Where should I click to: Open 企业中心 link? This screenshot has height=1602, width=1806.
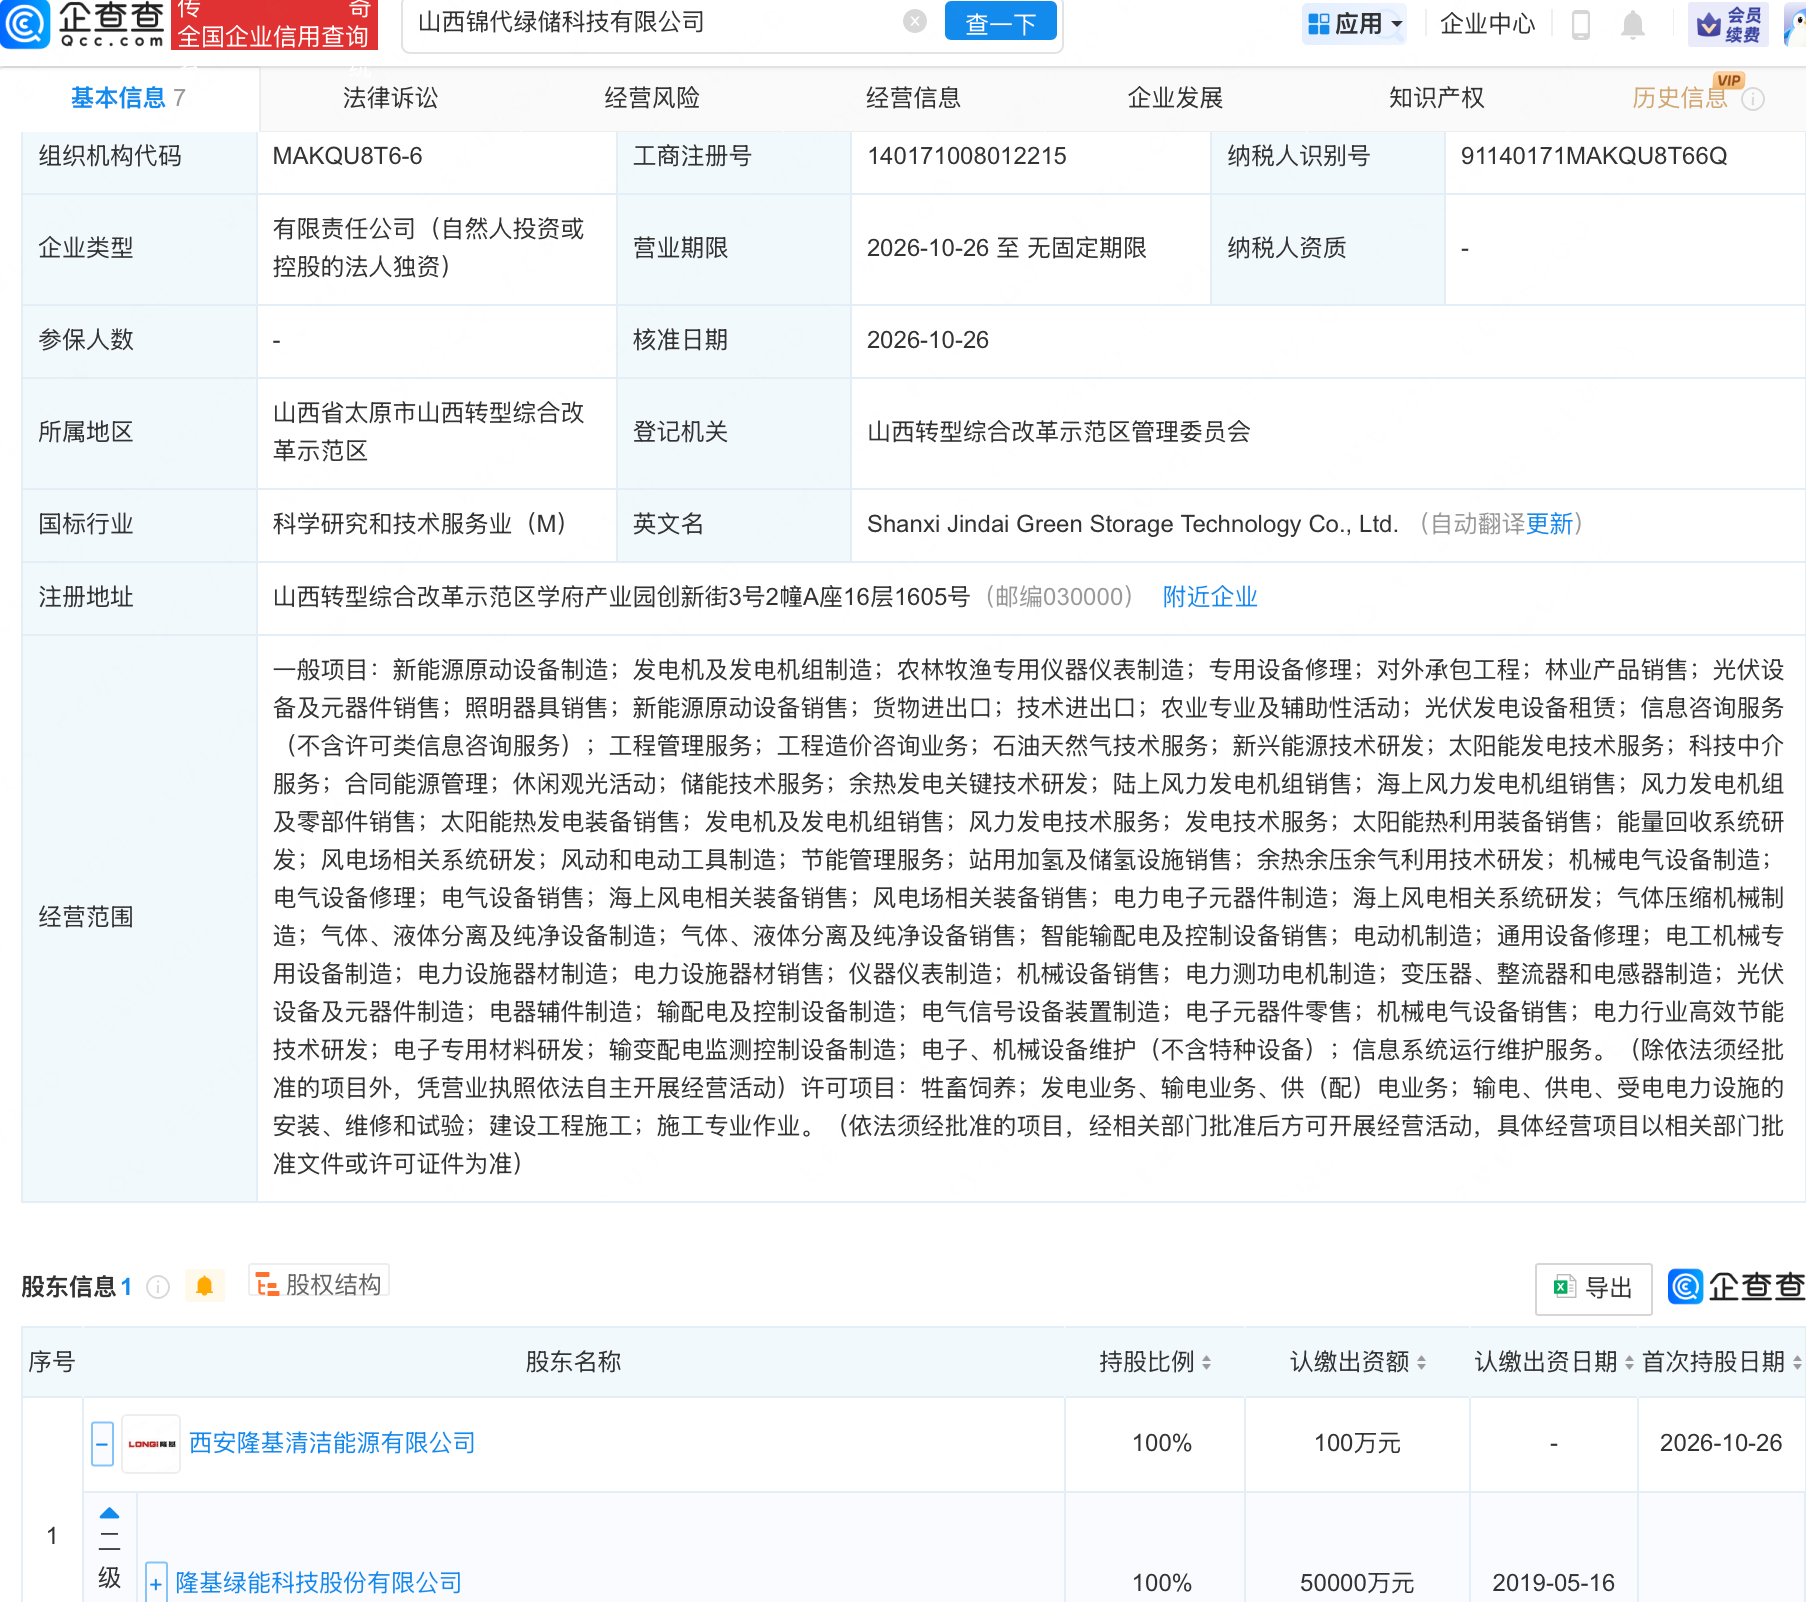coord(1487,23)
